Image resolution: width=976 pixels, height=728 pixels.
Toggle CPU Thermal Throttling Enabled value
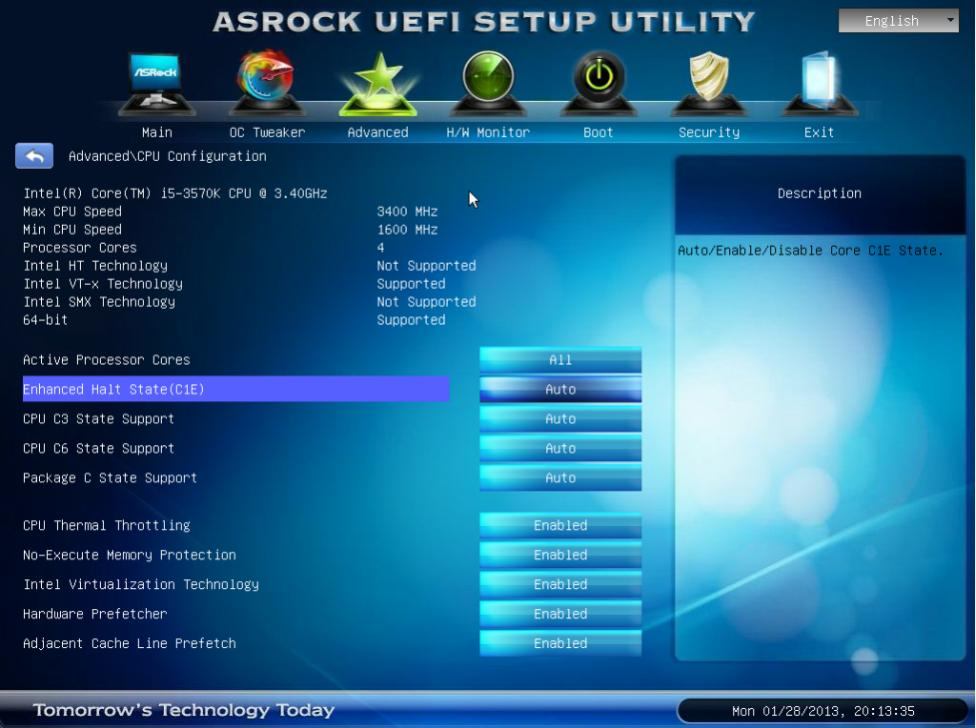tap(560, 525)
